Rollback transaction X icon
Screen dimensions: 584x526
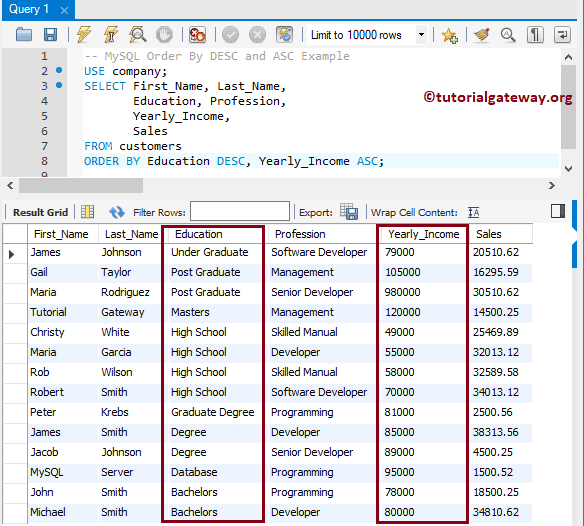tap(257, 35)
